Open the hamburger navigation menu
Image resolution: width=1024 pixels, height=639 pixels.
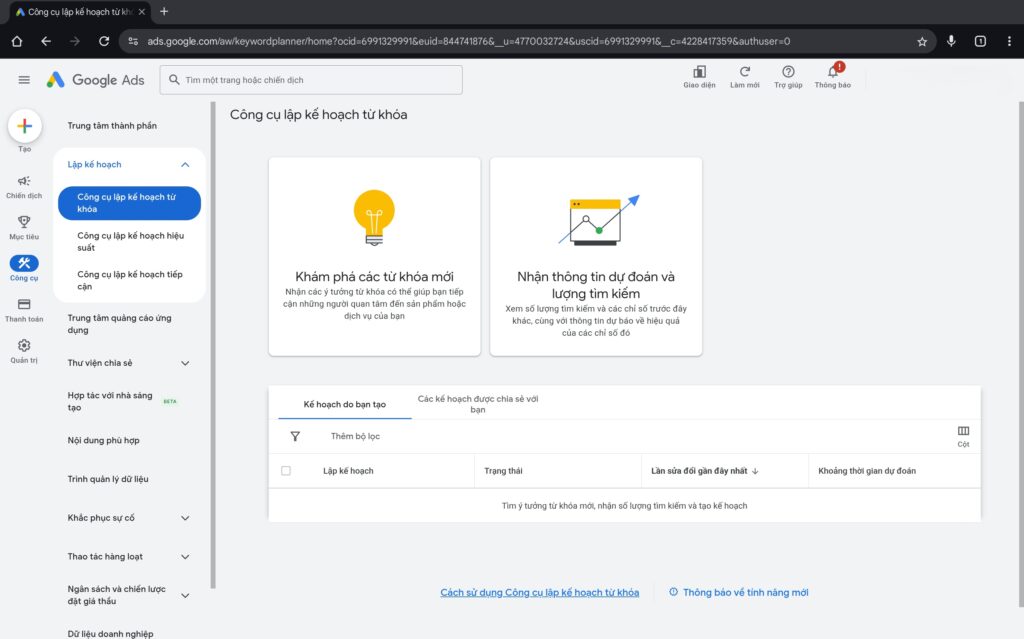pos(23,80)
